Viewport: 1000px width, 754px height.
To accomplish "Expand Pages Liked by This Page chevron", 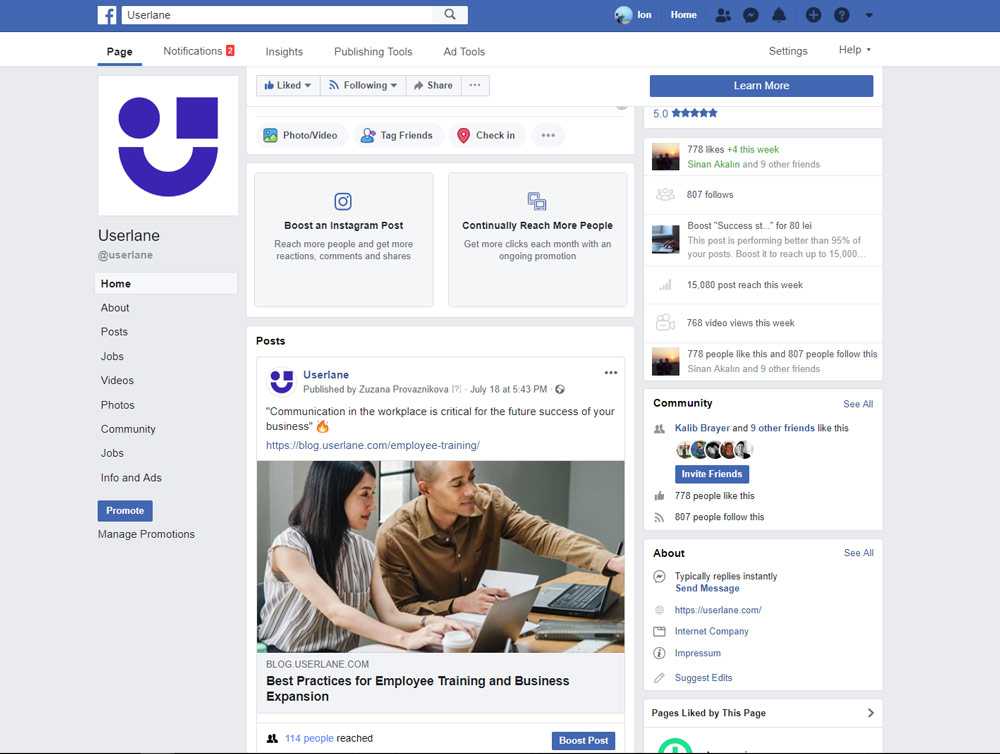I will (x=871, y=713).
